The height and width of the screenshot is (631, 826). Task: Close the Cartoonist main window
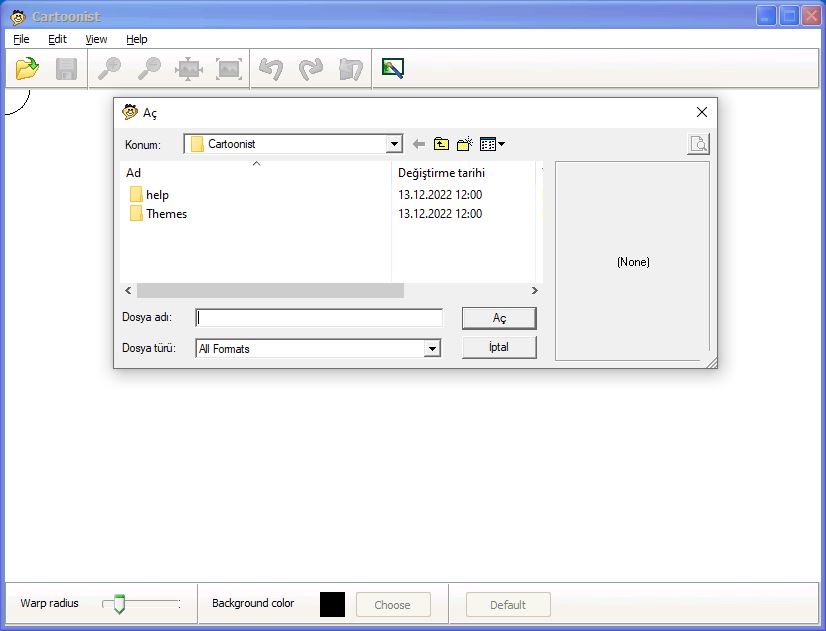[811, 16]
